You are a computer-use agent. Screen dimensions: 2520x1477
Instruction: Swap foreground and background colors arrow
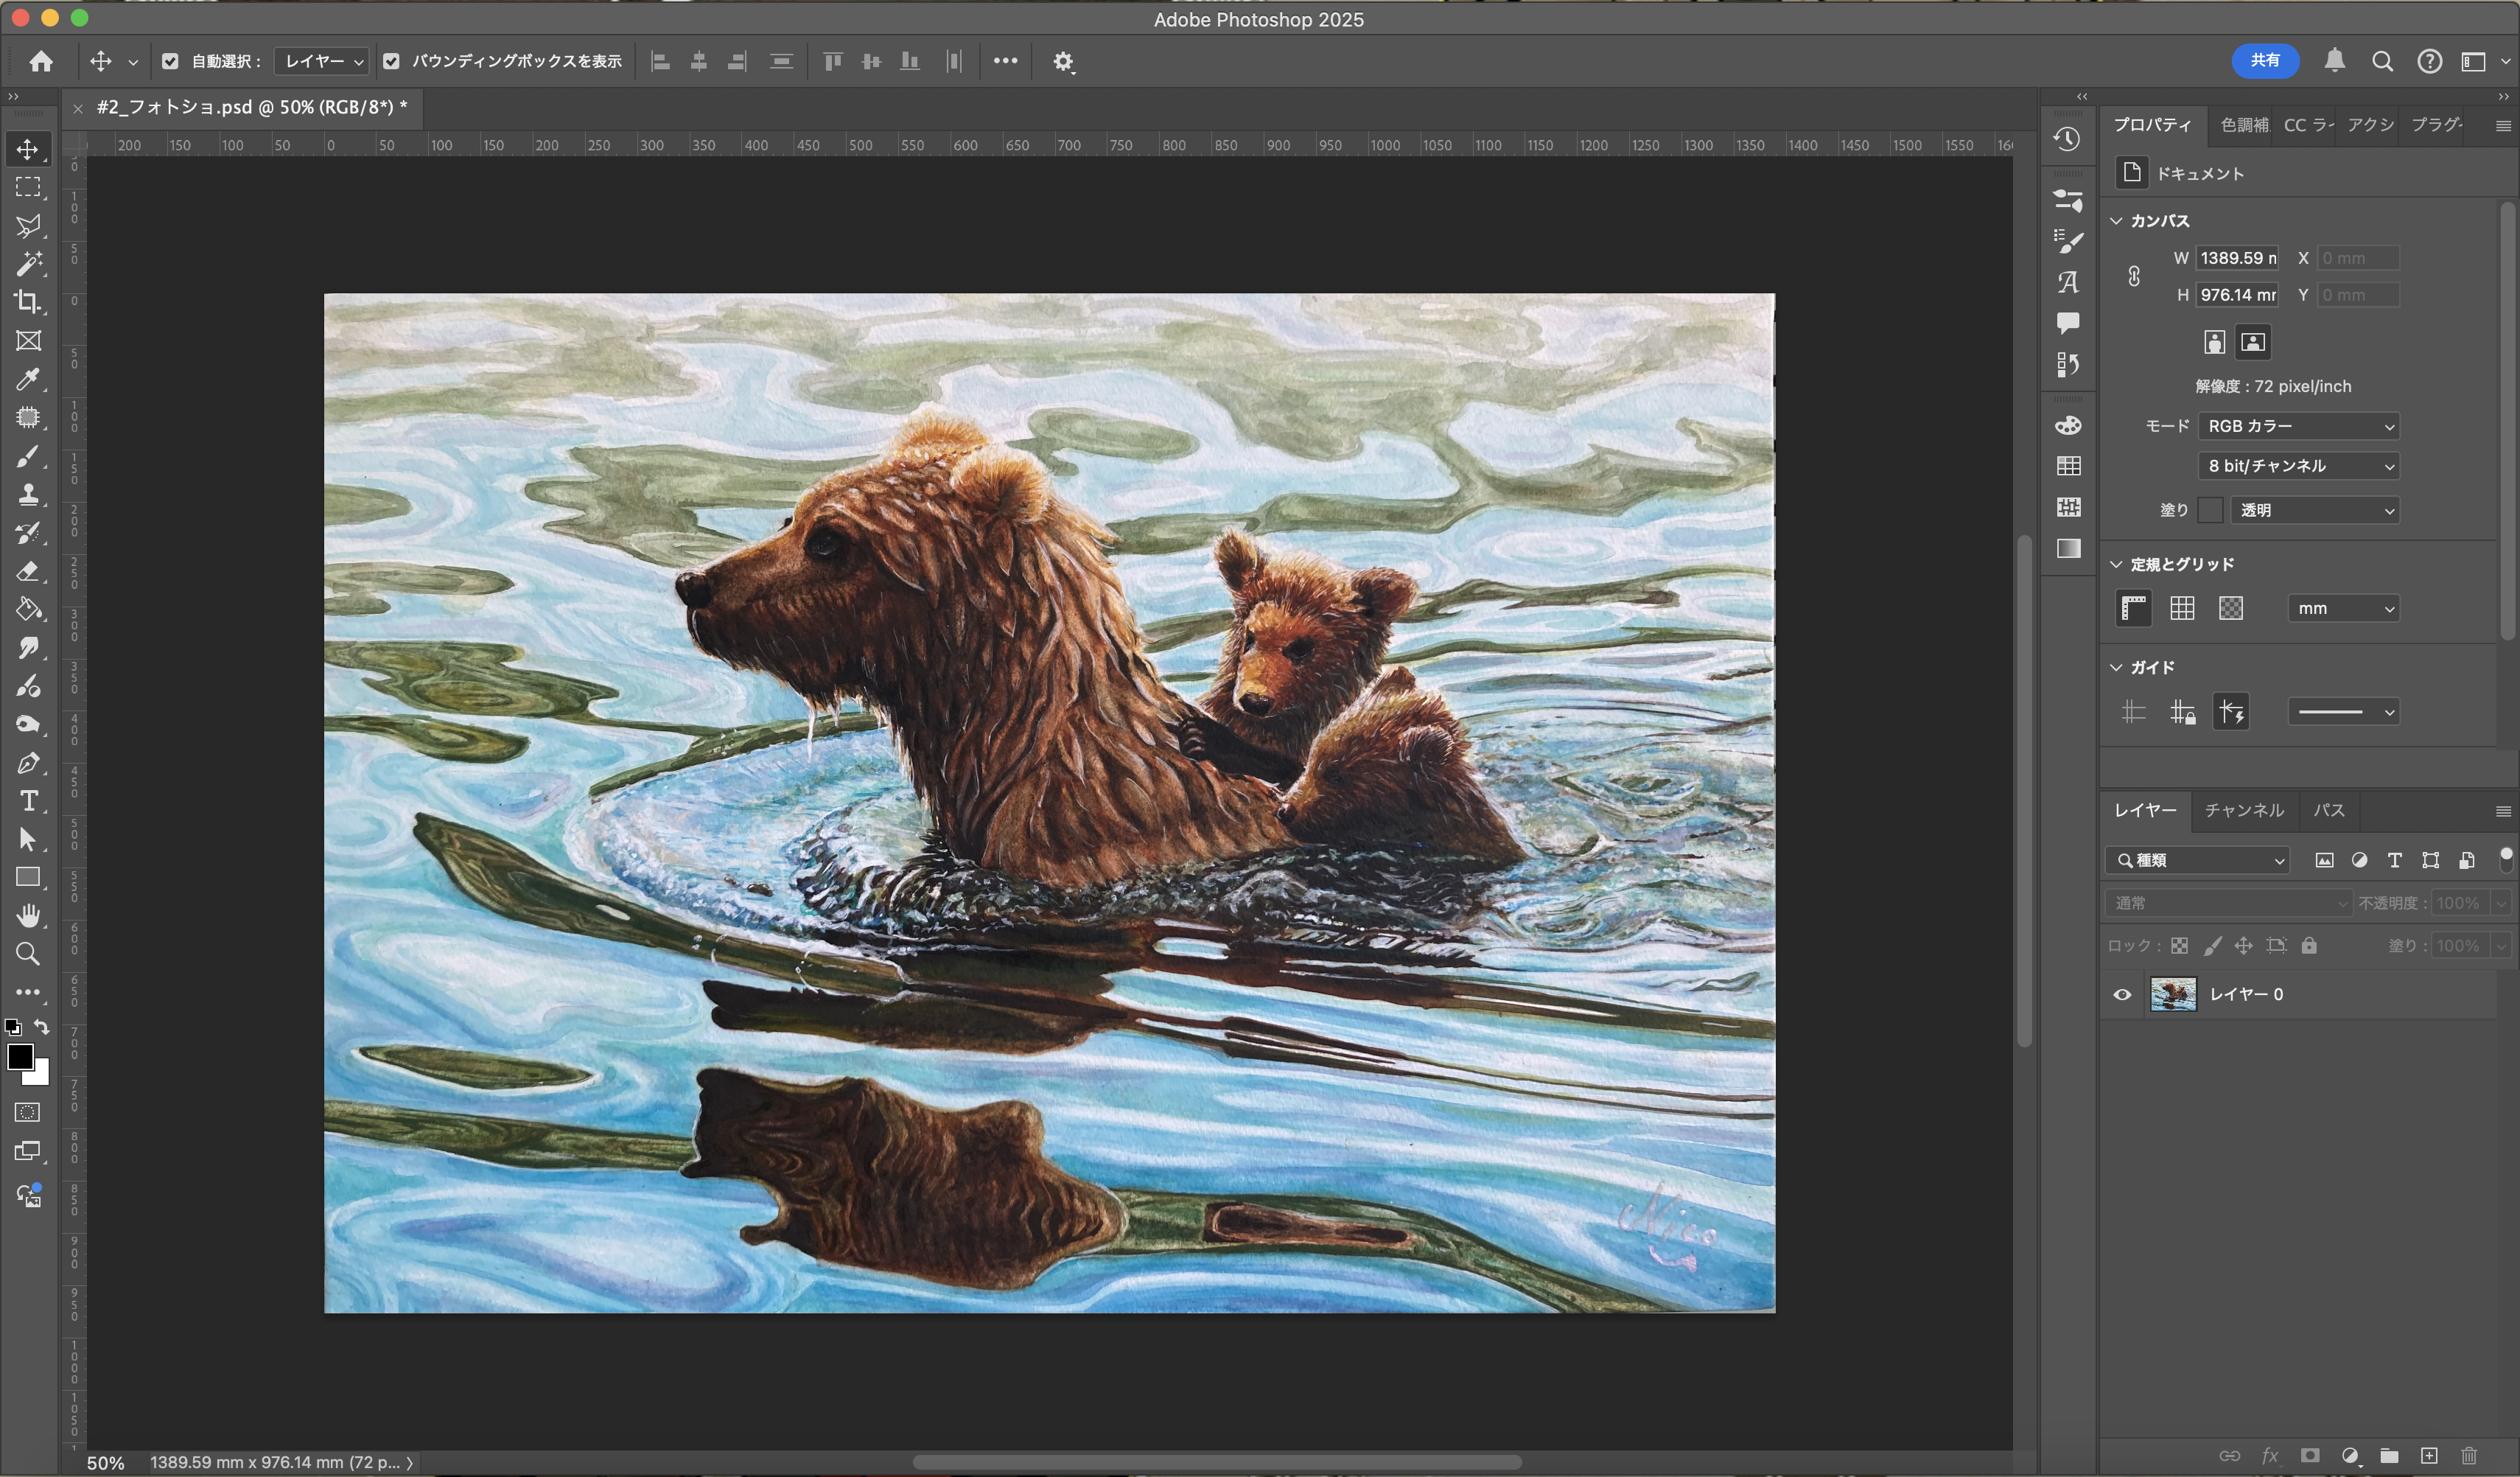tap(42, 1027)
